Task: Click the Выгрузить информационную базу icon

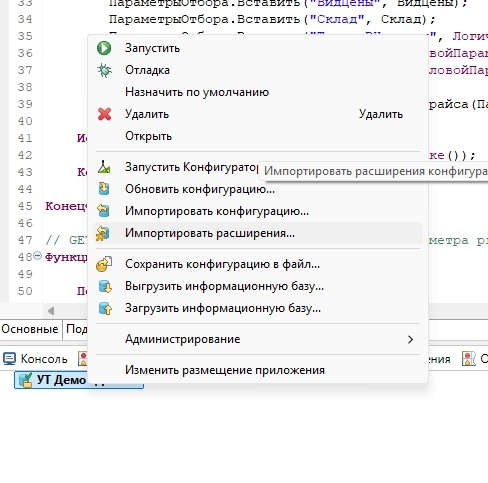Action: [105, 286]
